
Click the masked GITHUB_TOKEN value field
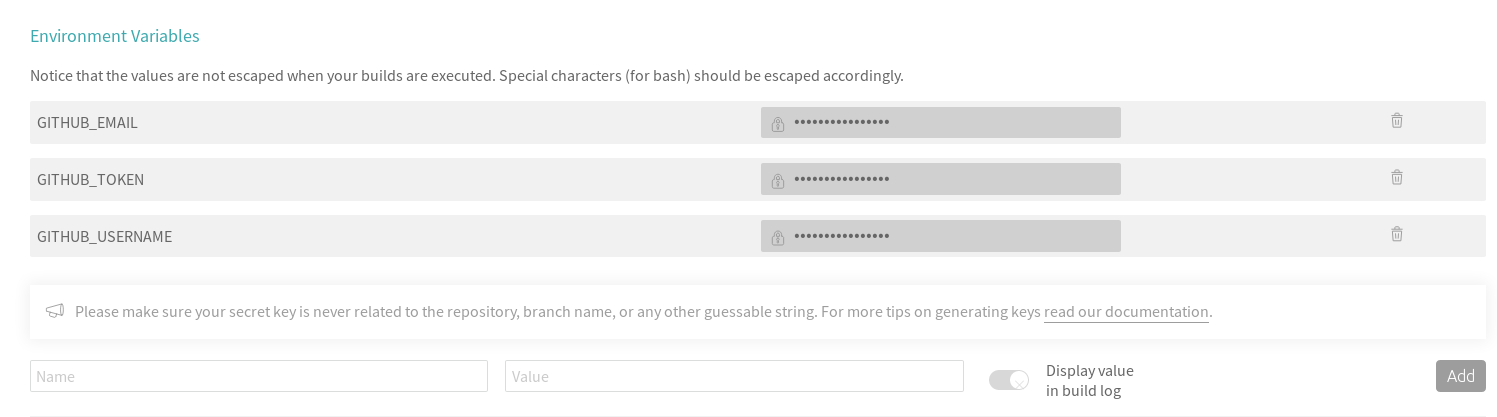[x=950, y=180]
